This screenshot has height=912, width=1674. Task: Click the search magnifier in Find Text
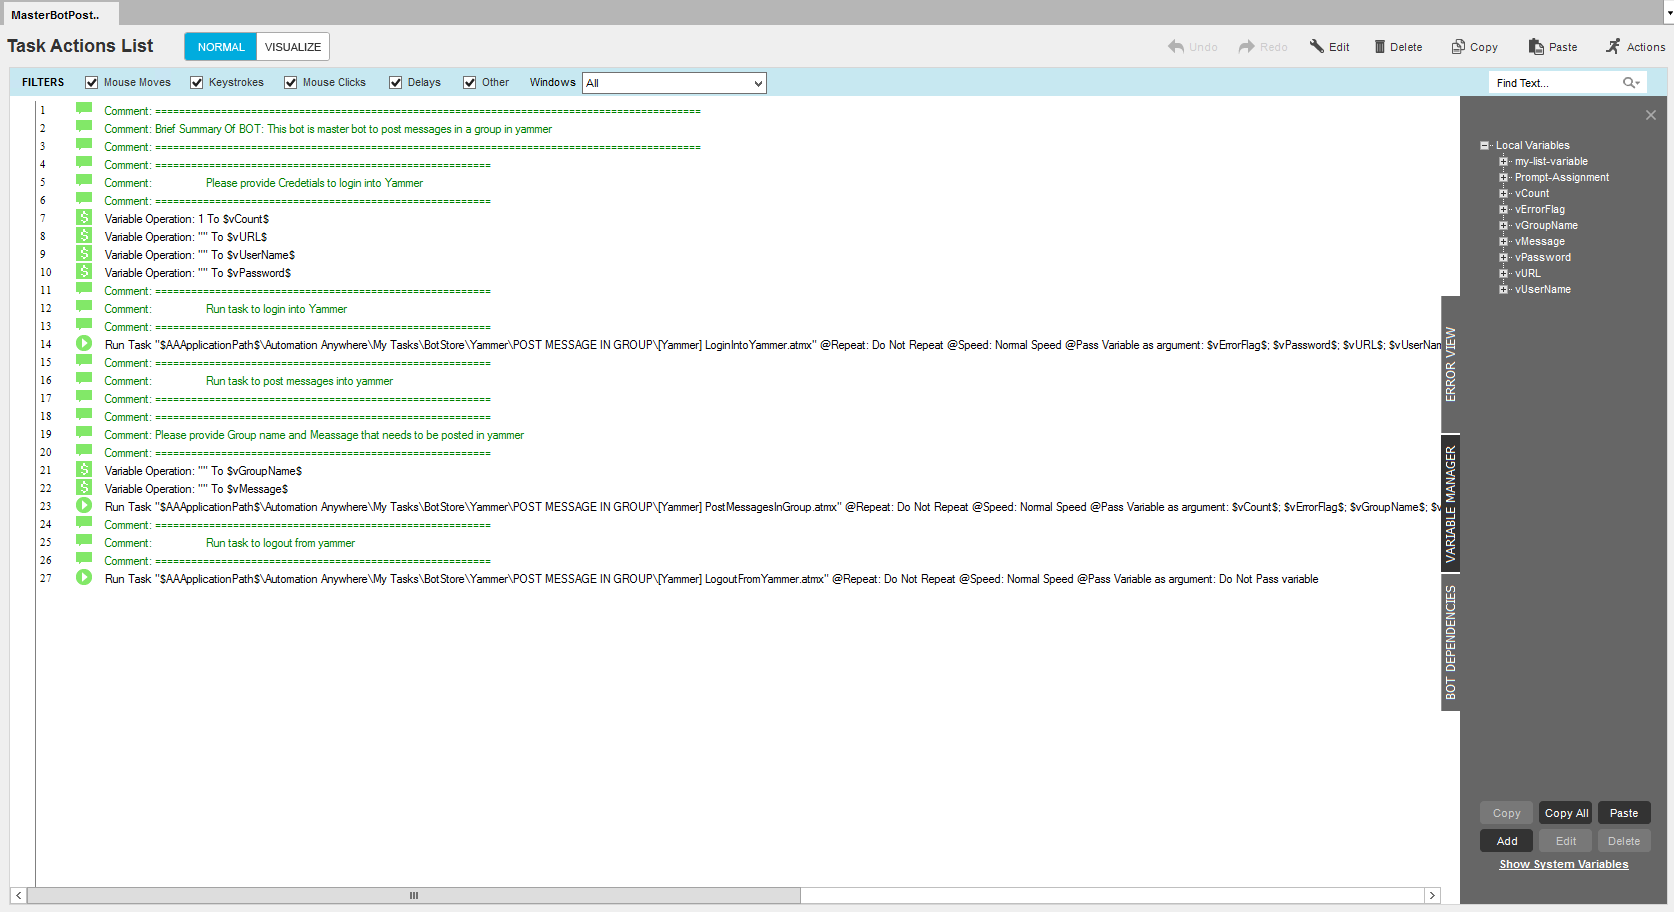tap(1630, 83)
